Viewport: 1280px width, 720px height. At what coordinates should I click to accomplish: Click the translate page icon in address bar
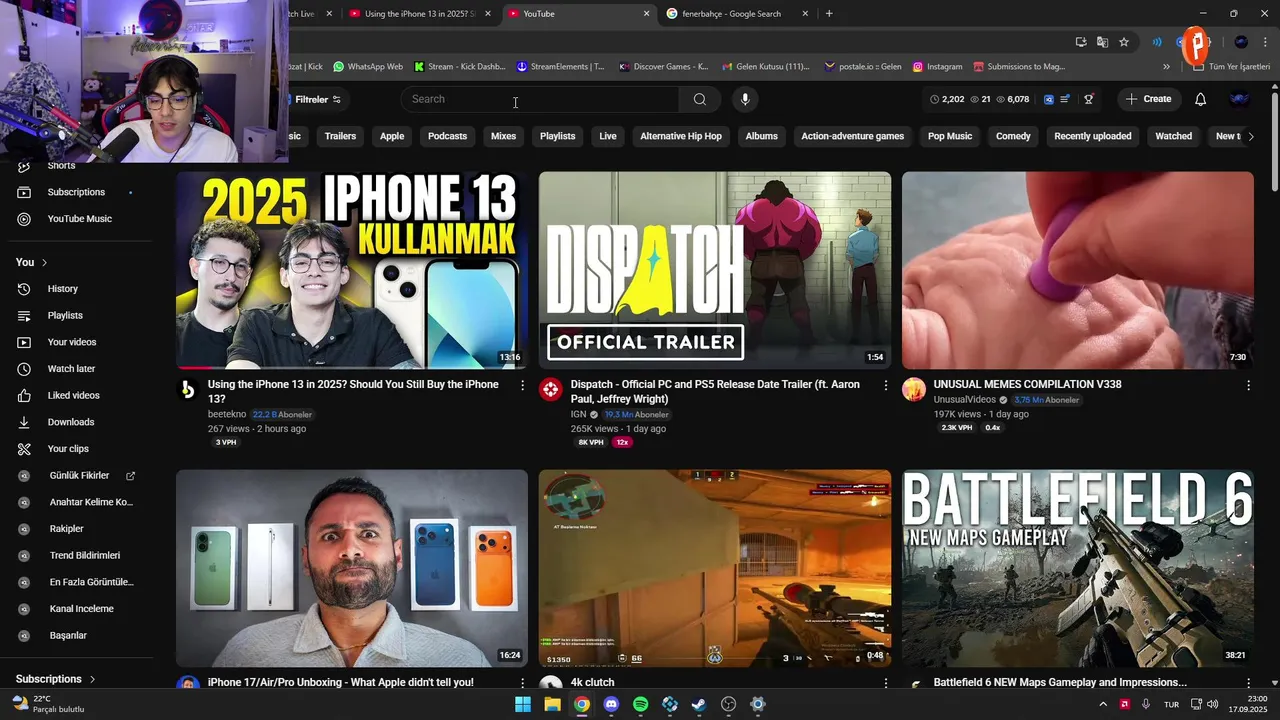coord(1102,42)
